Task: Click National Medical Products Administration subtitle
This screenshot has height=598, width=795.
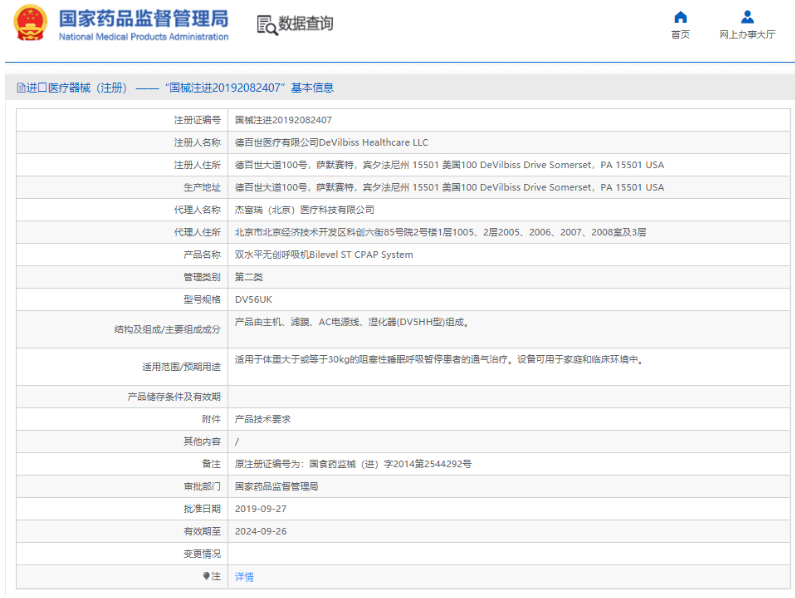Action: (143, 37)
